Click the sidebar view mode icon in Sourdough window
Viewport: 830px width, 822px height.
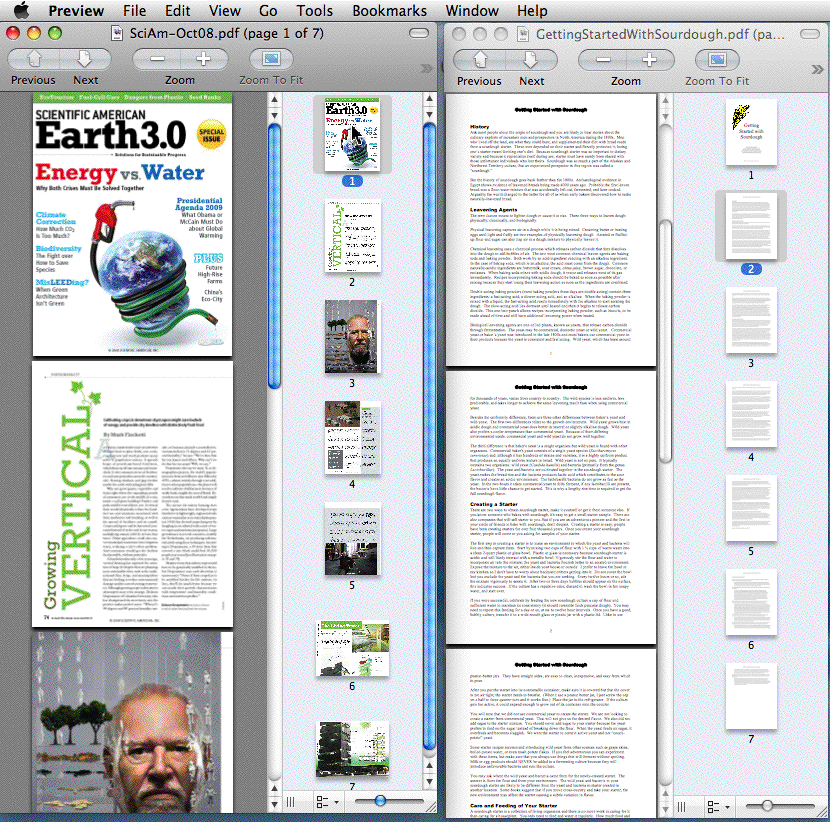pos(683,807)
